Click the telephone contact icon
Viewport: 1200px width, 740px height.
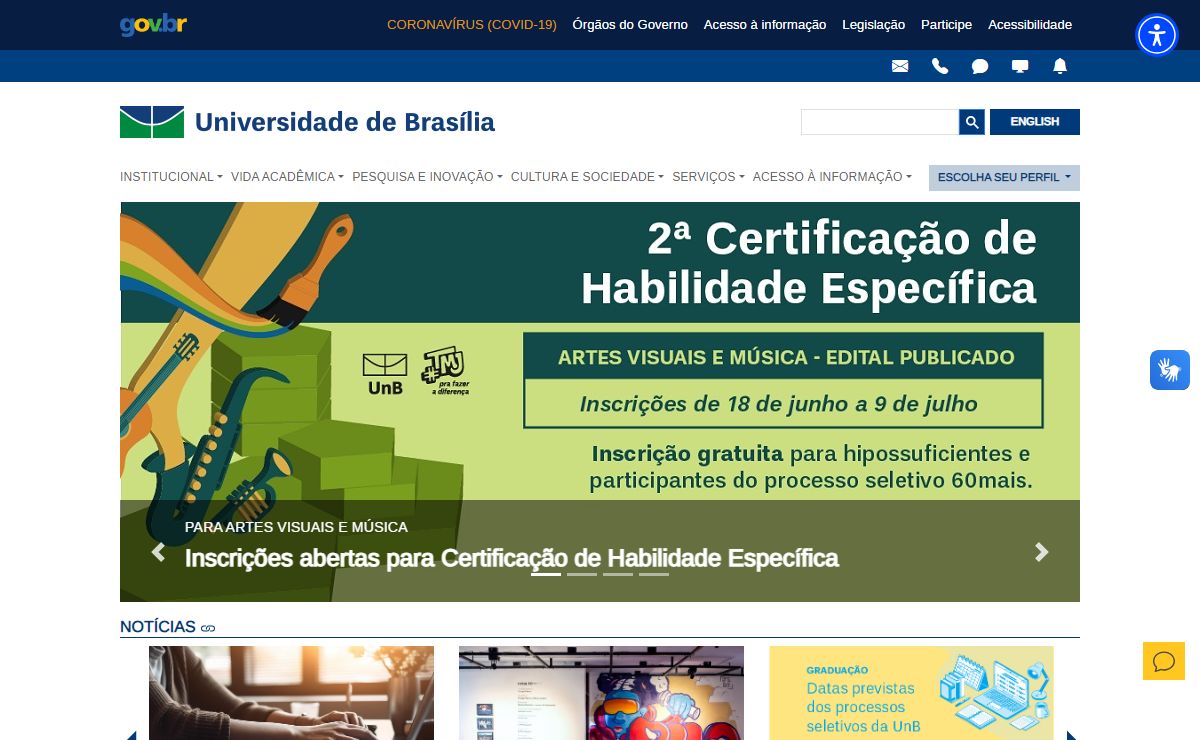coord(940,66)
